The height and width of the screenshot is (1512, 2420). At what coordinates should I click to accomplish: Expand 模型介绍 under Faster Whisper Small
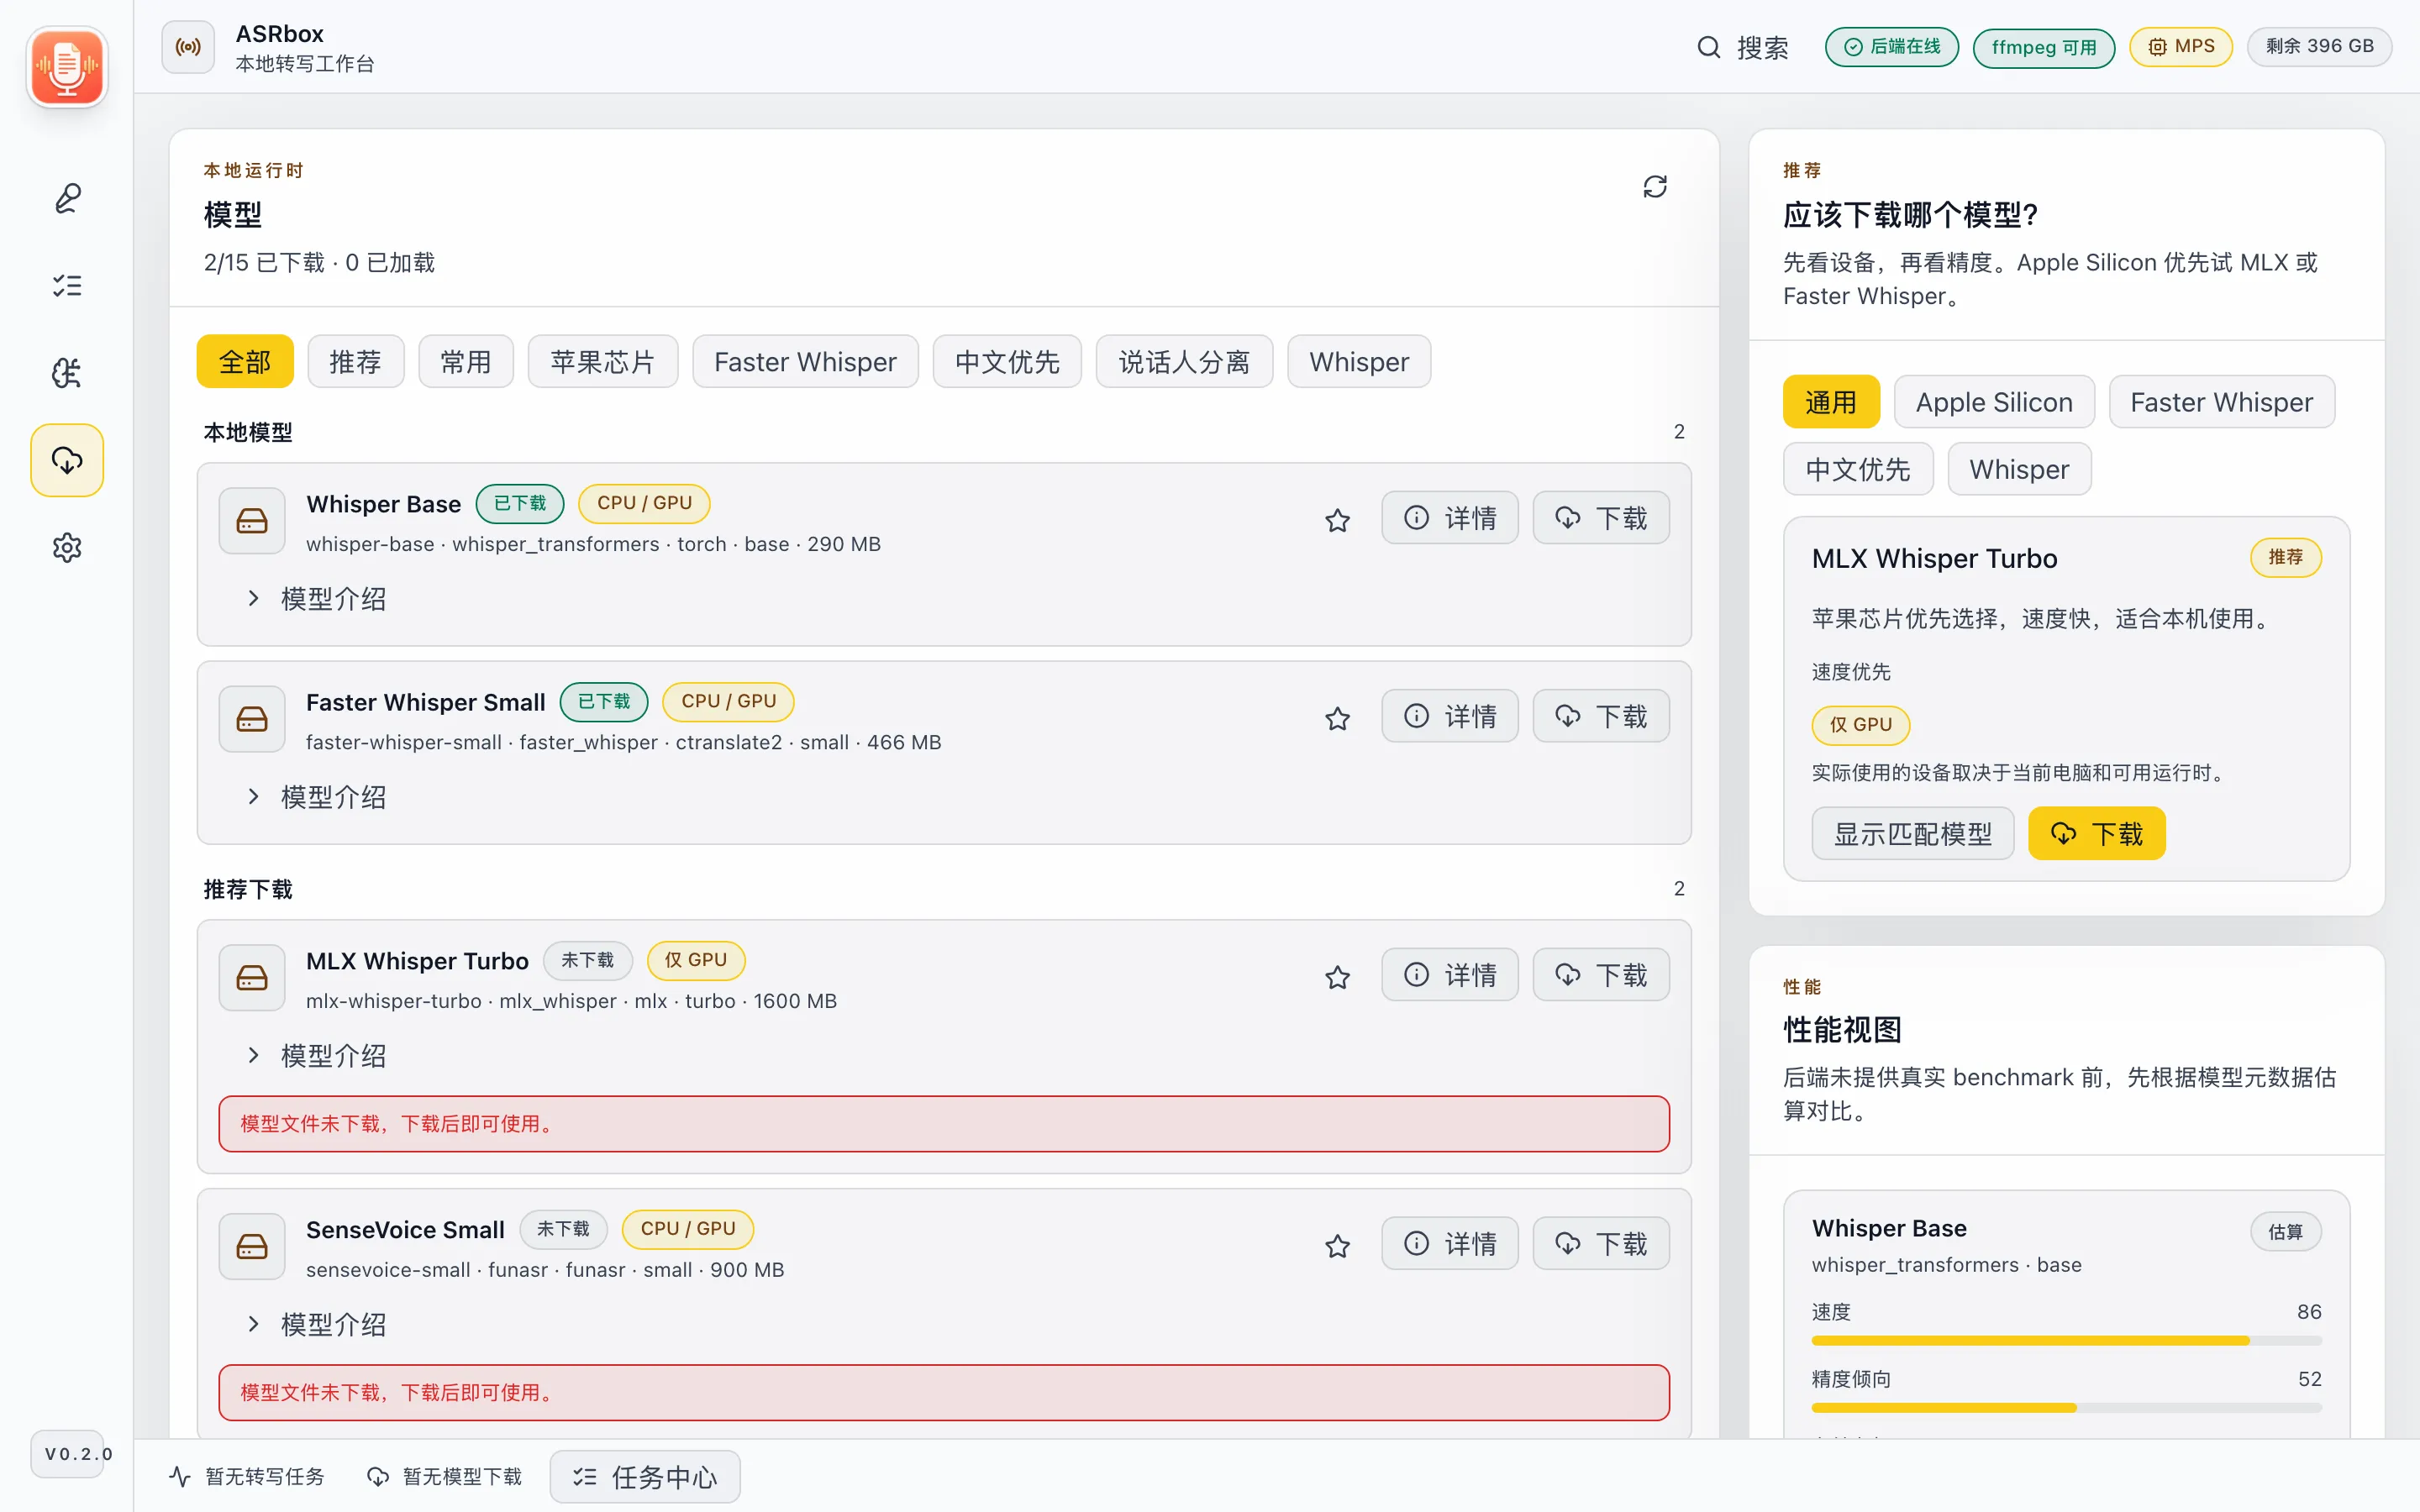(316, 797)
